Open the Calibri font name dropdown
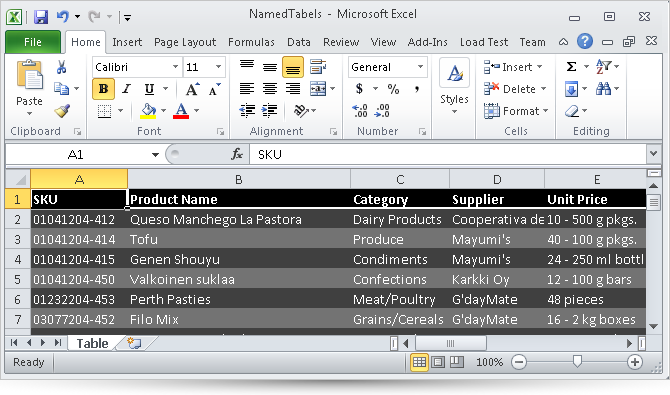The image size is (670, 395). coord(175,67)
